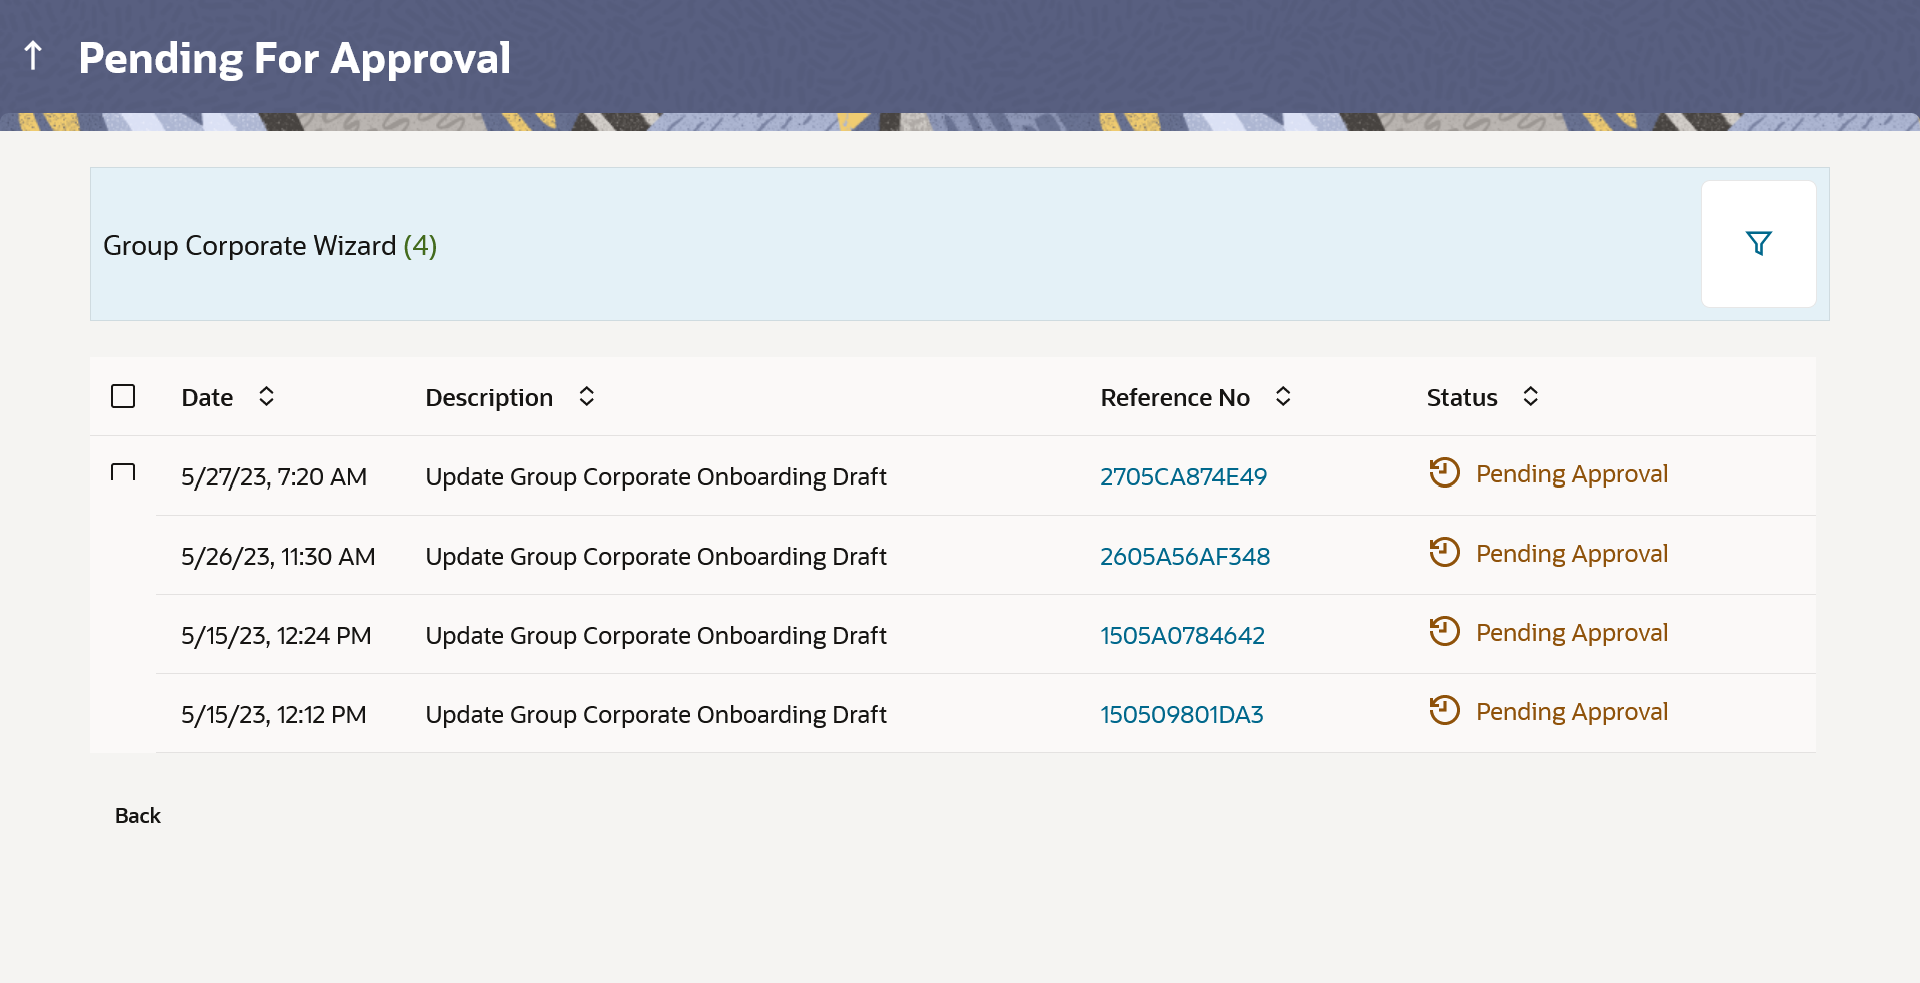
Task: Click pending clock icon for 2705CA874E49
Action: (1444, 473)
